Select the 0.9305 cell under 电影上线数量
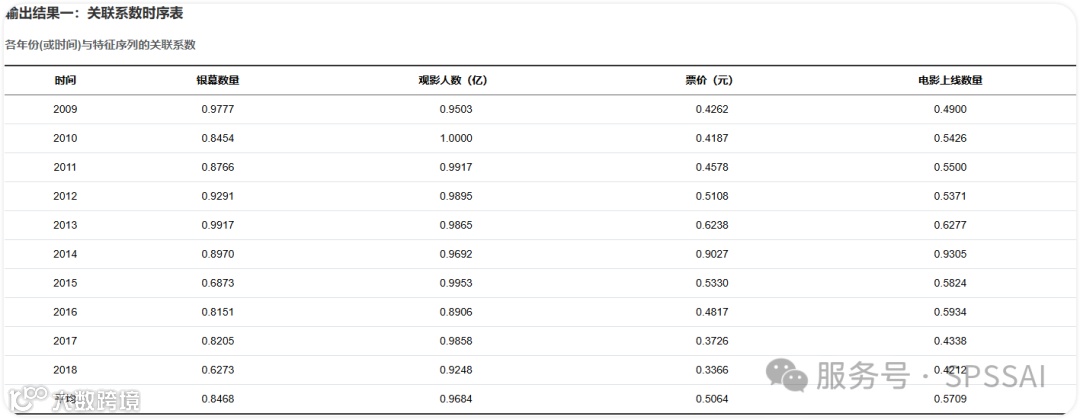 tap(950, 254)
